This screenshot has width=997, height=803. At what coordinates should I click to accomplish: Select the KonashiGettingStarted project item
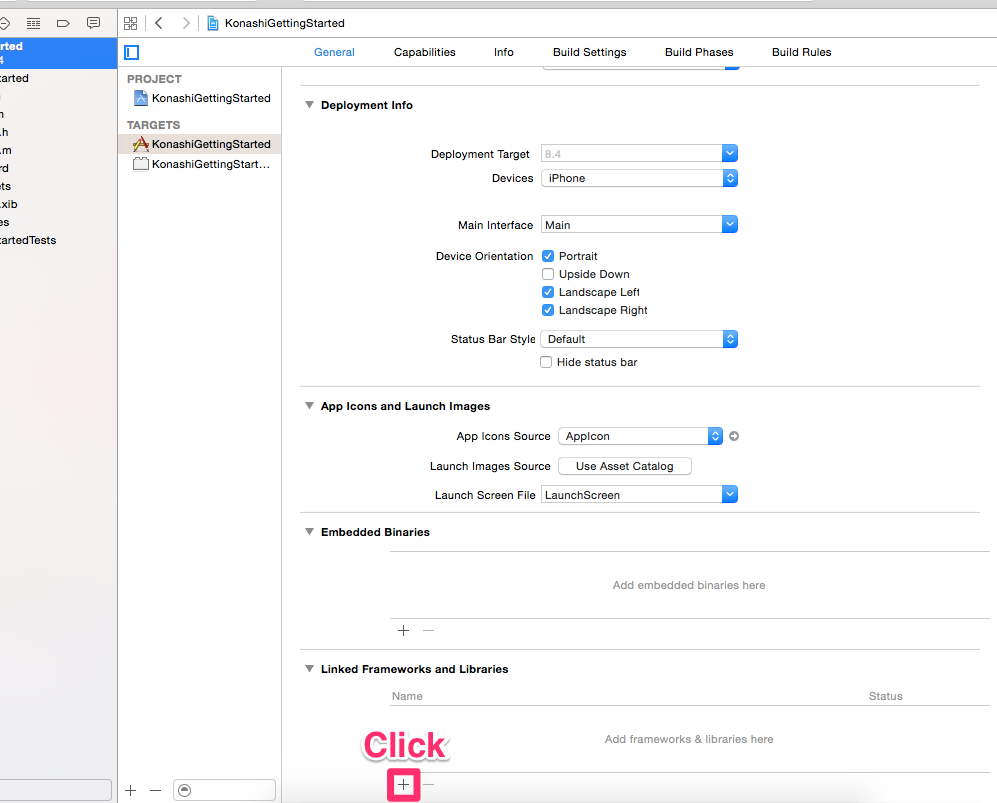210,98
